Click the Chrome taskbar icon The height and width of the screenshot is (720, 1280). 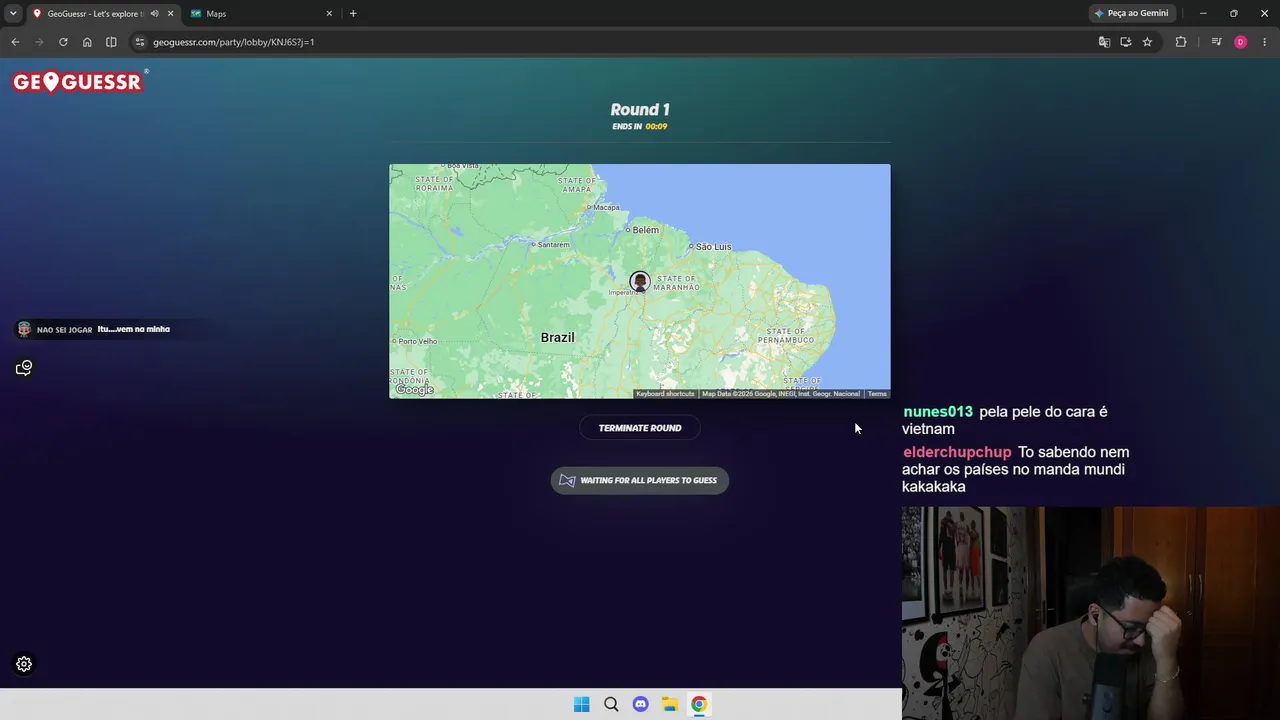tap(699, 704)
